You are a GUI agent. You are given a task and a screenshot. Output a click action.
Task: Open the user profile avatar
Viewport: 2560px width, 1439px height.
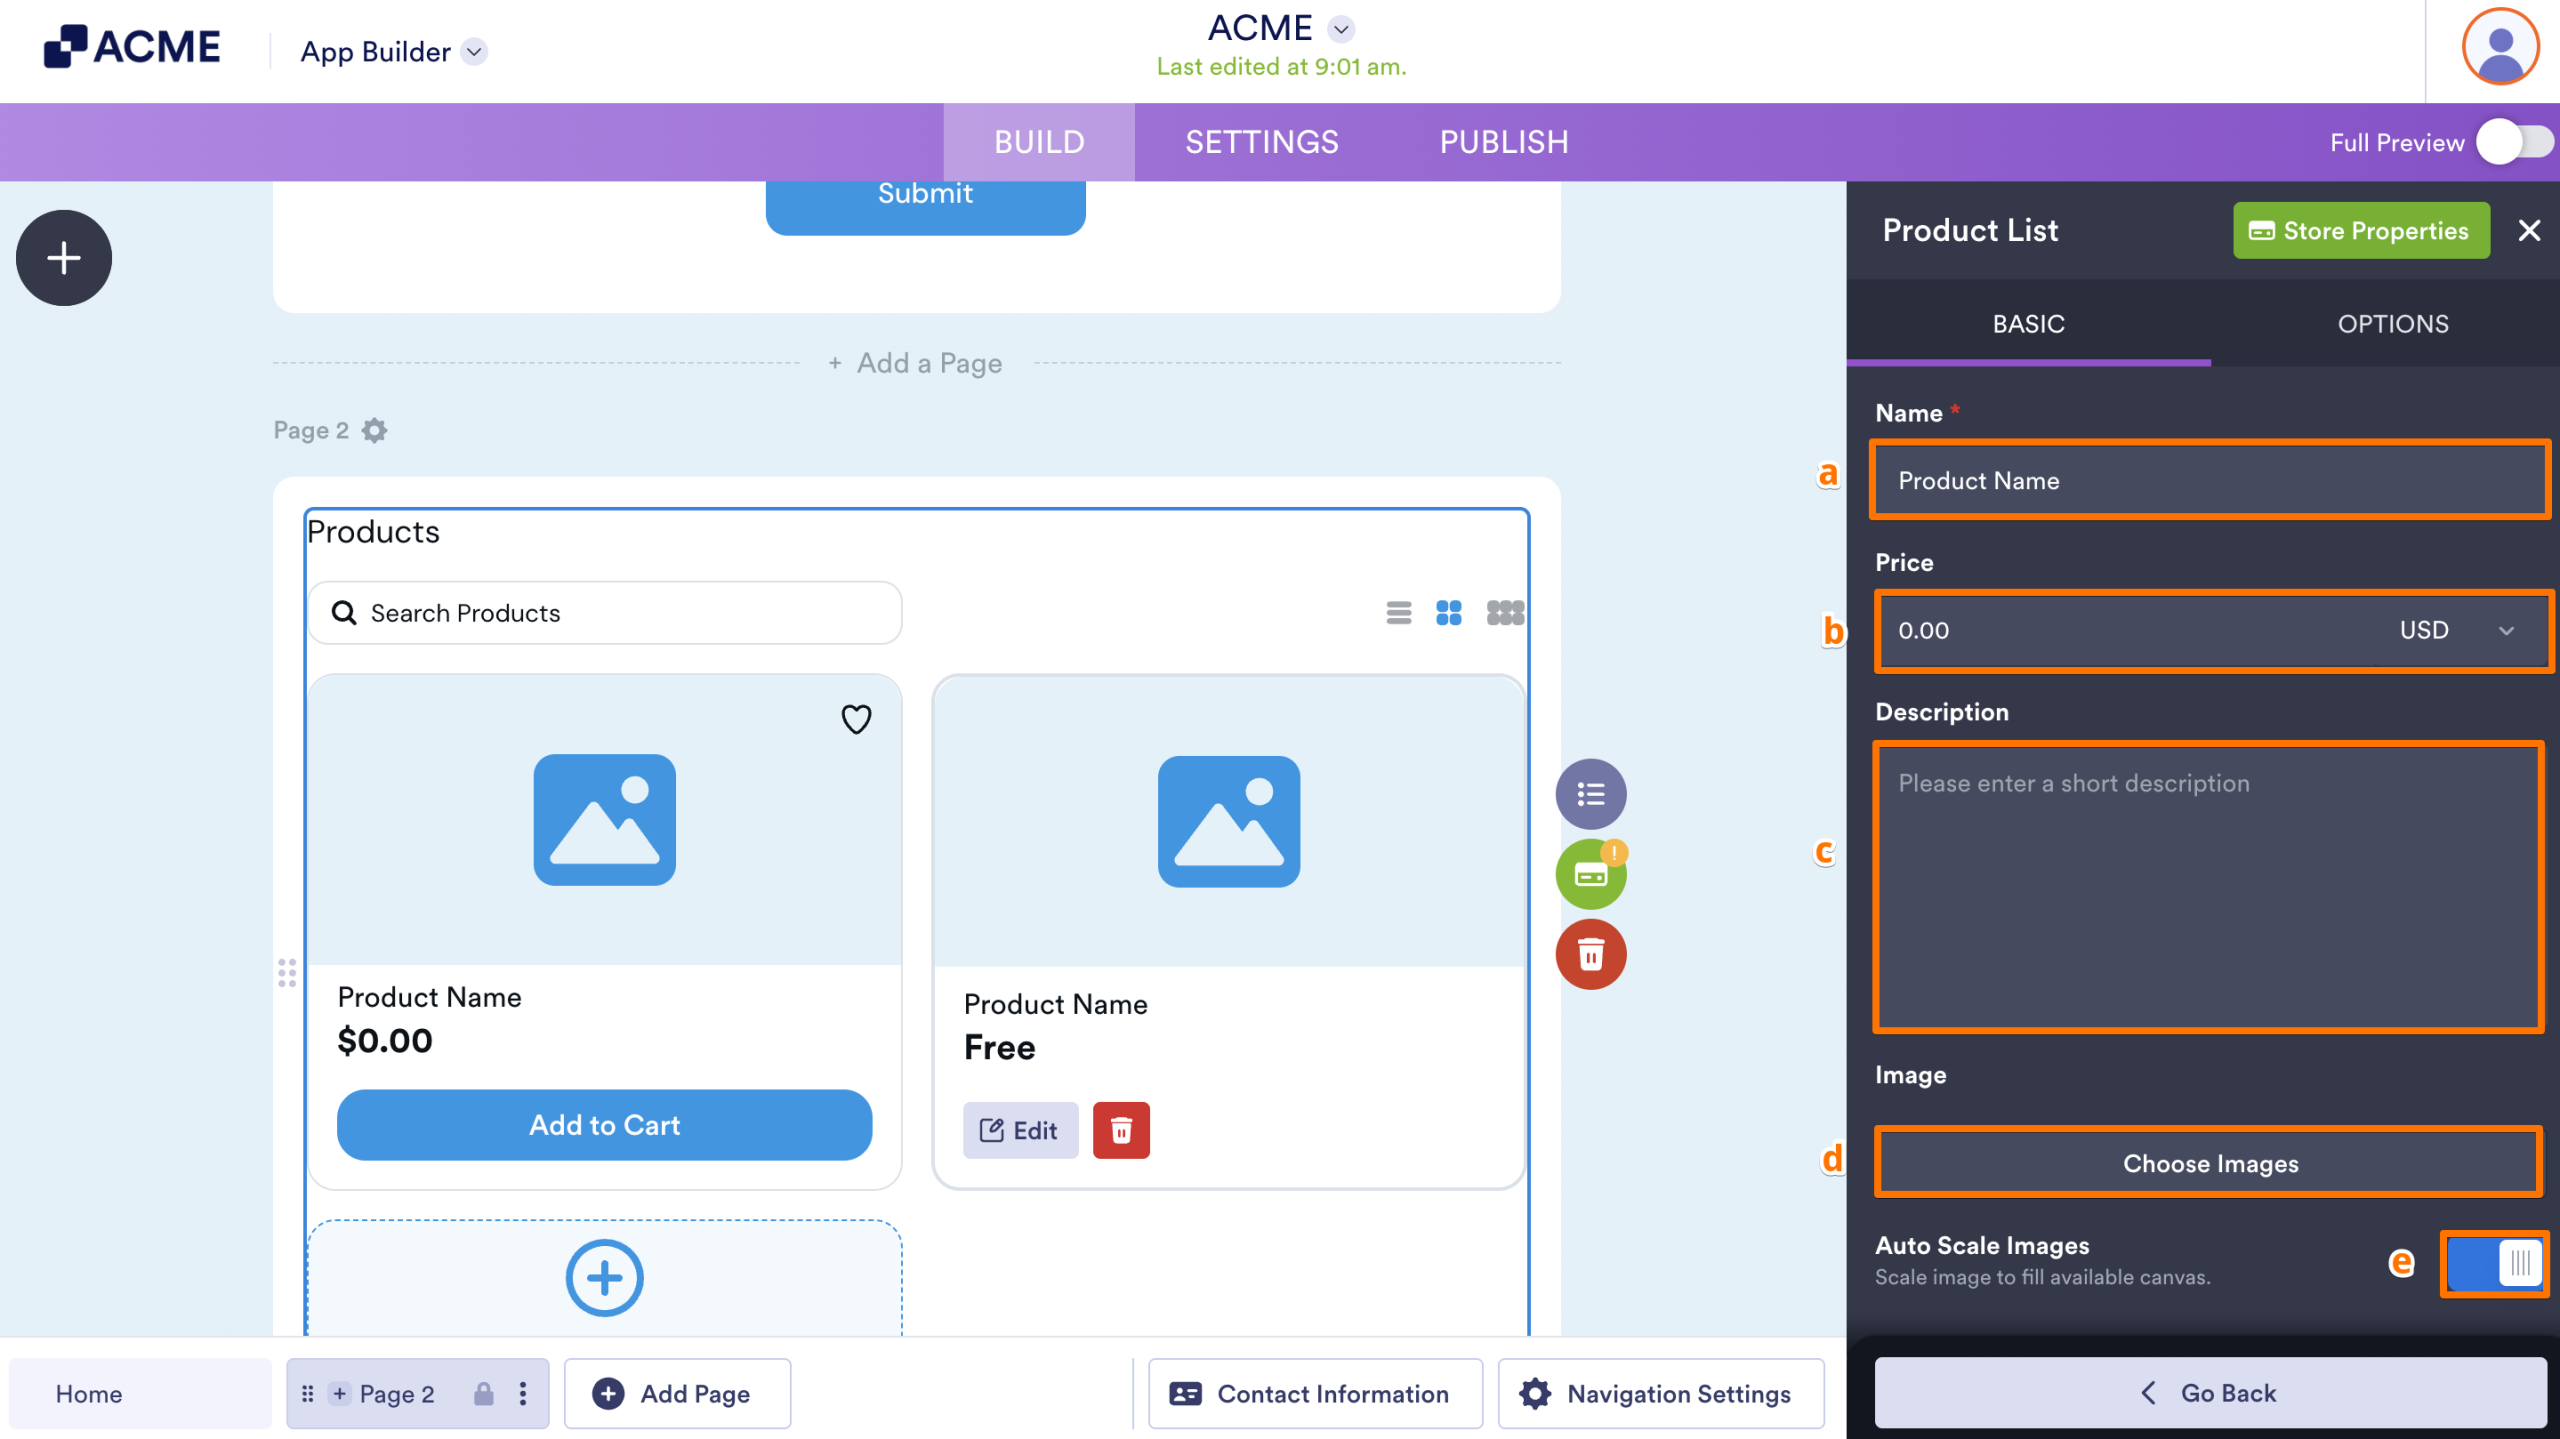tap(2500, 47)
